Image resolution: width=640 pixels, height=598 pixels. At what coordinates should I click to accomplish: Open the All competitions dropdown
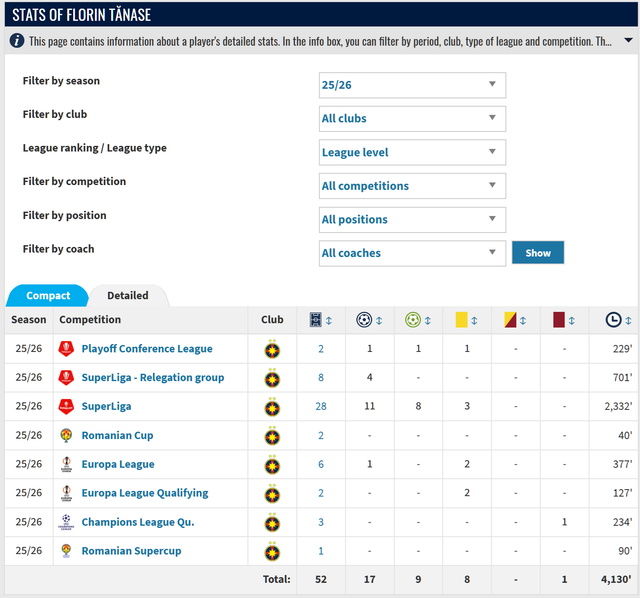(x=412, y=186)
